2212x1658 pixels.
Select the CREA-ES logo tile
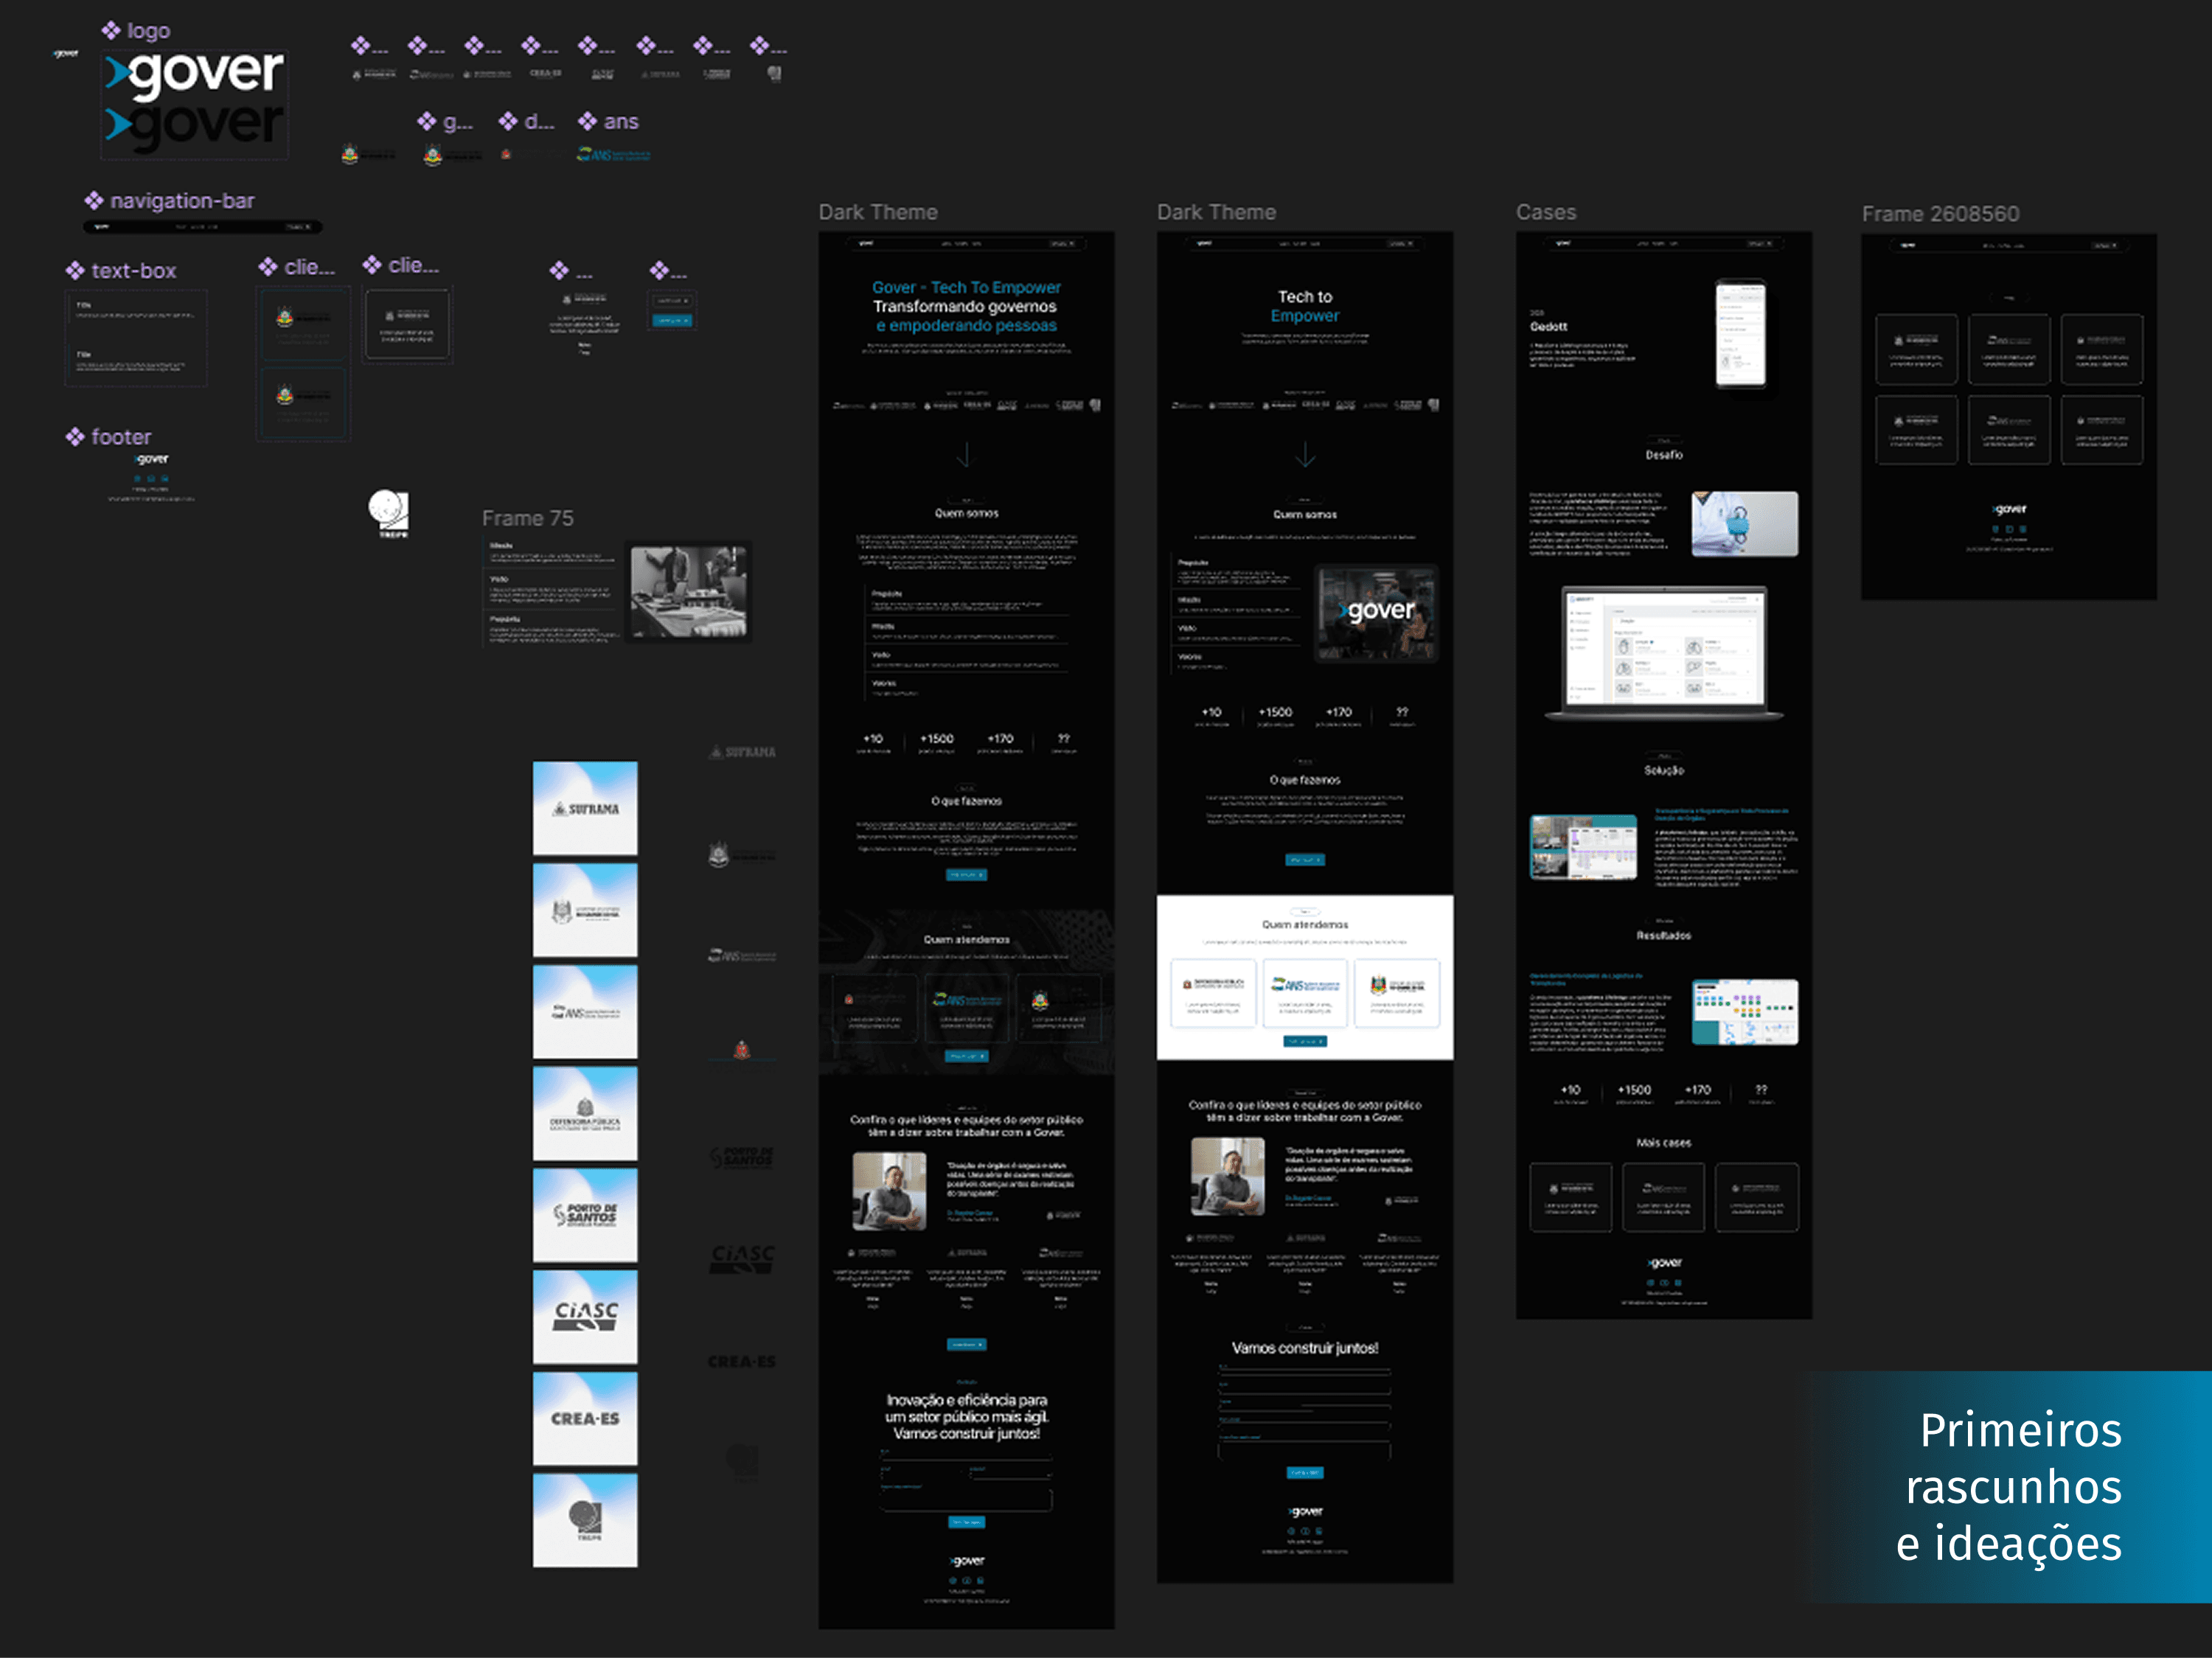click(x=585, y=1418)
